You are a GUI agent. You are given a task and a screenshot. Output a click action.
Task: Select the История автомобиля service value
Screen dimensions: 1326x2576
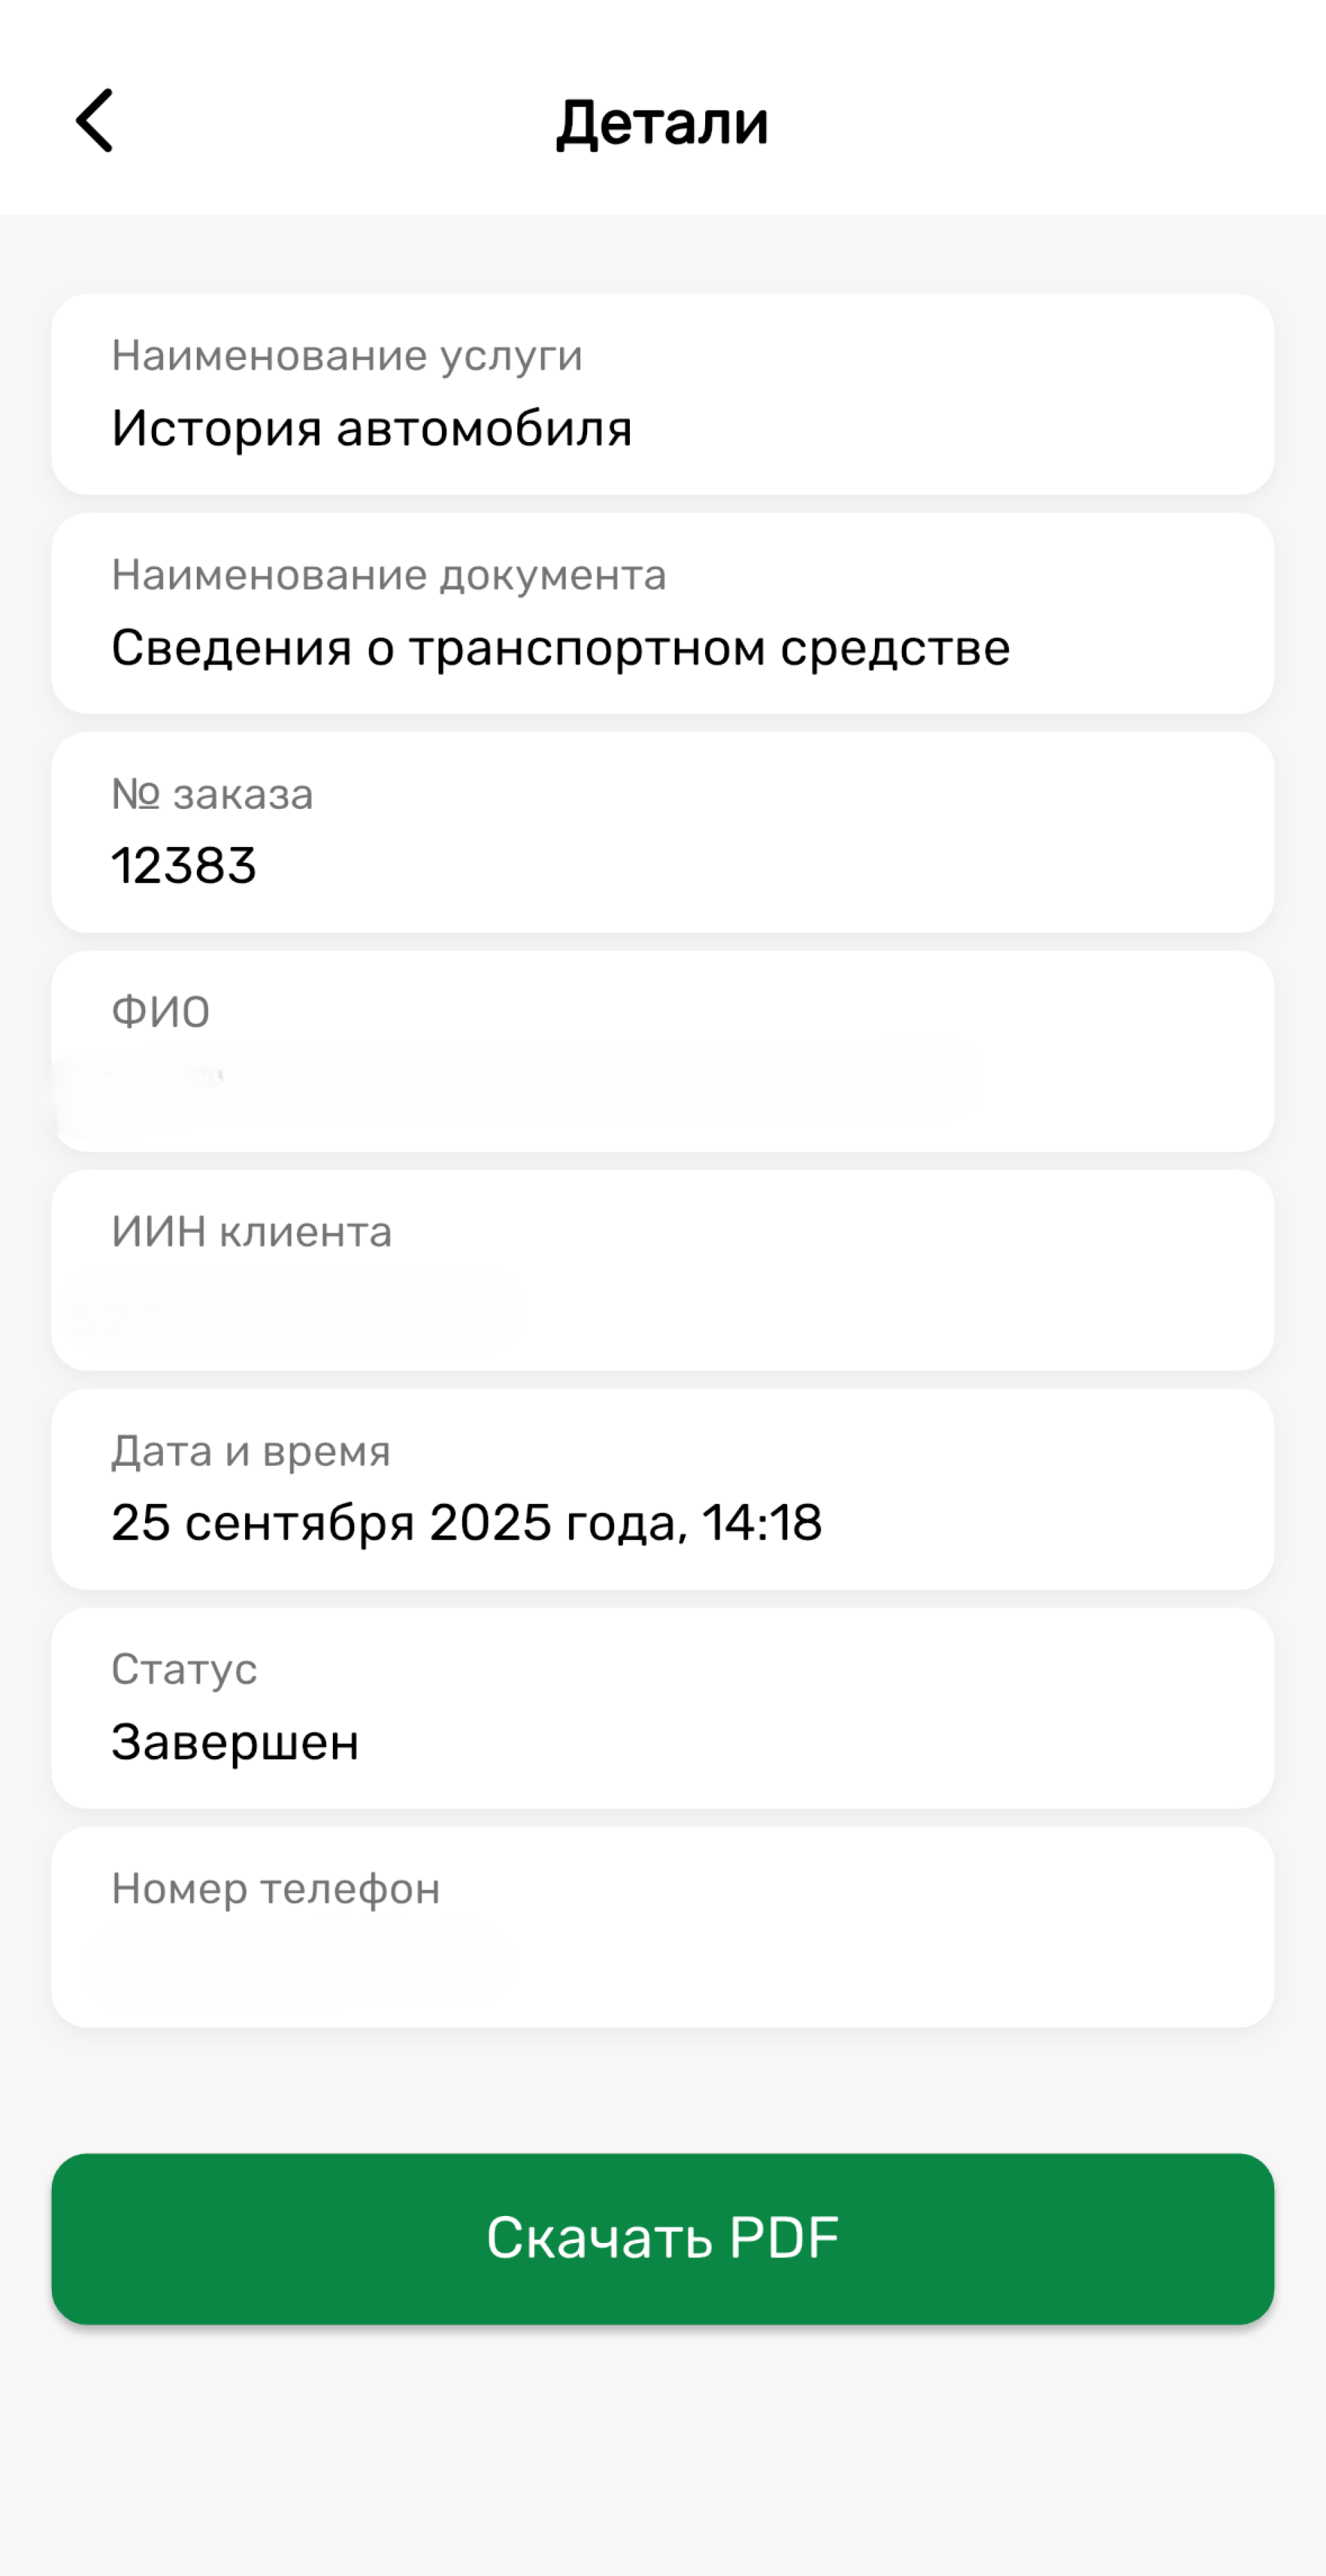371,428
